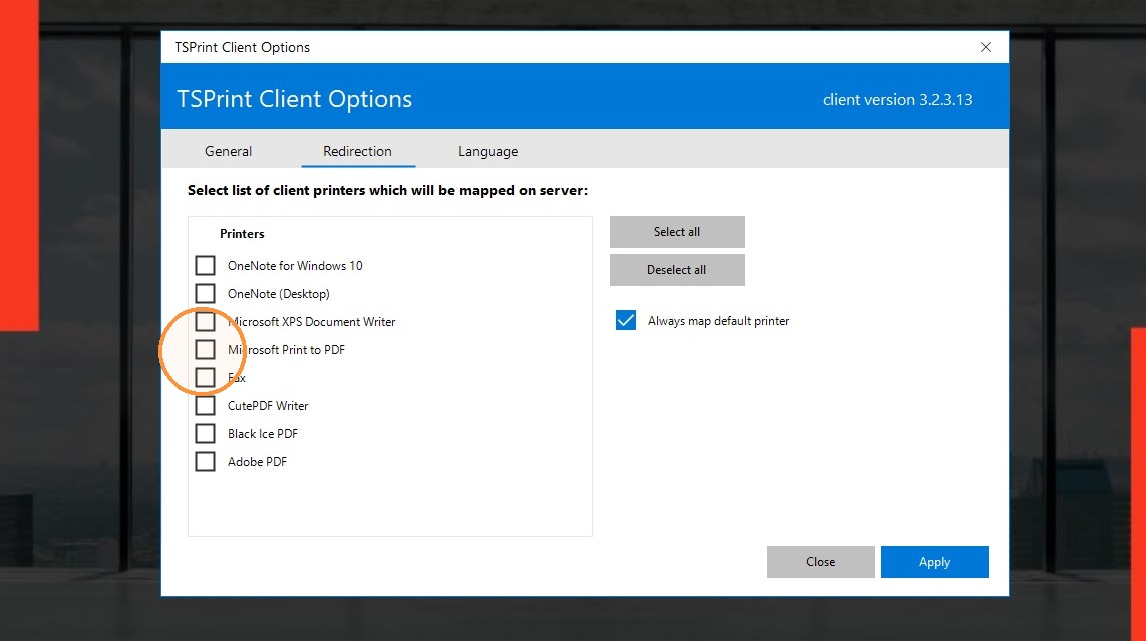Image resolution: width=1146 pixels, height=641 pixels.
Task: Click the Always map default printer label text
Action: click(718, 321)
